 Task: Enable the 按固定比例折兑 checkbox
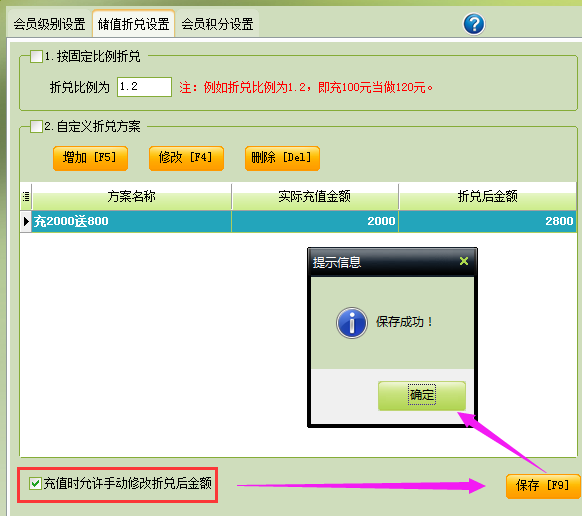pos(36,57)
